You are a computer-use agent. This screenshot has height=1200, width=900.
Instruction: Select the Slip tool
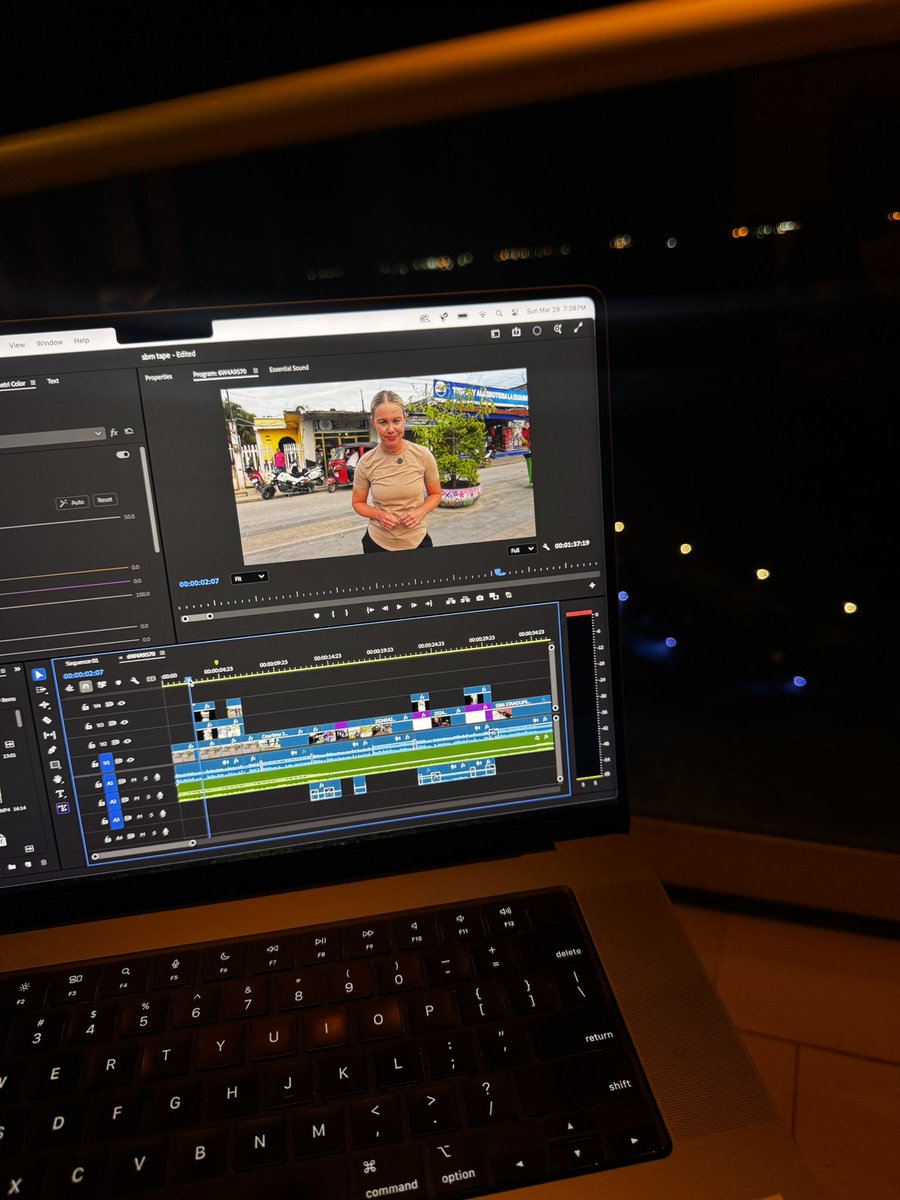49,735
